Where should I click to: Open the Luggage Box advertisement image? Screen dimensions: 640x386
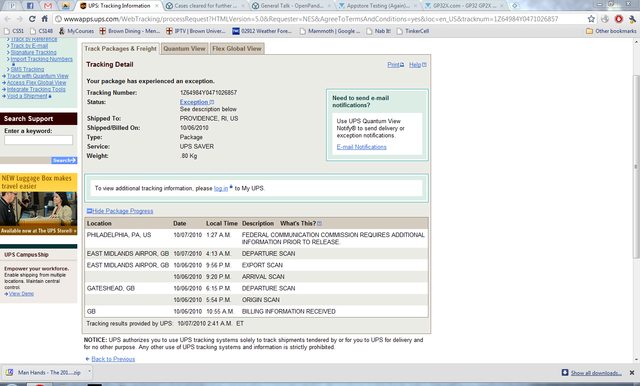point(38,204)
